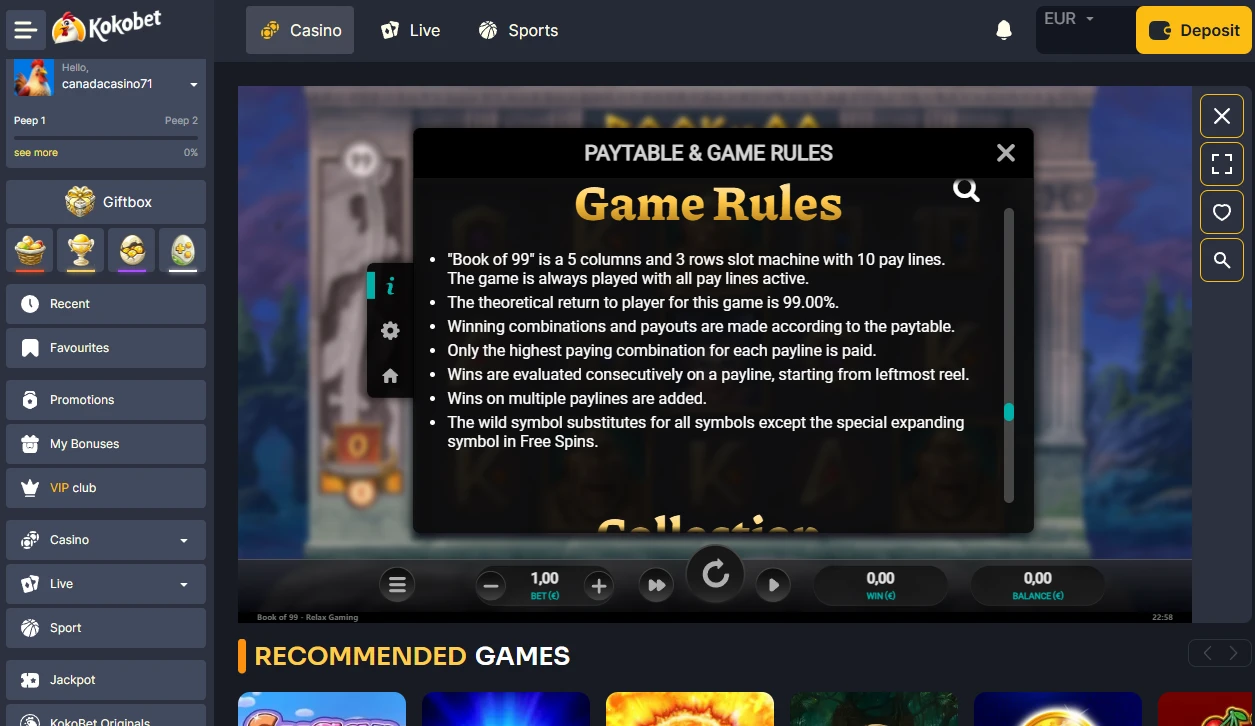Open the Sport sidebar item
This screenshot has width=1255, height=726.
[x=106, y=628]
